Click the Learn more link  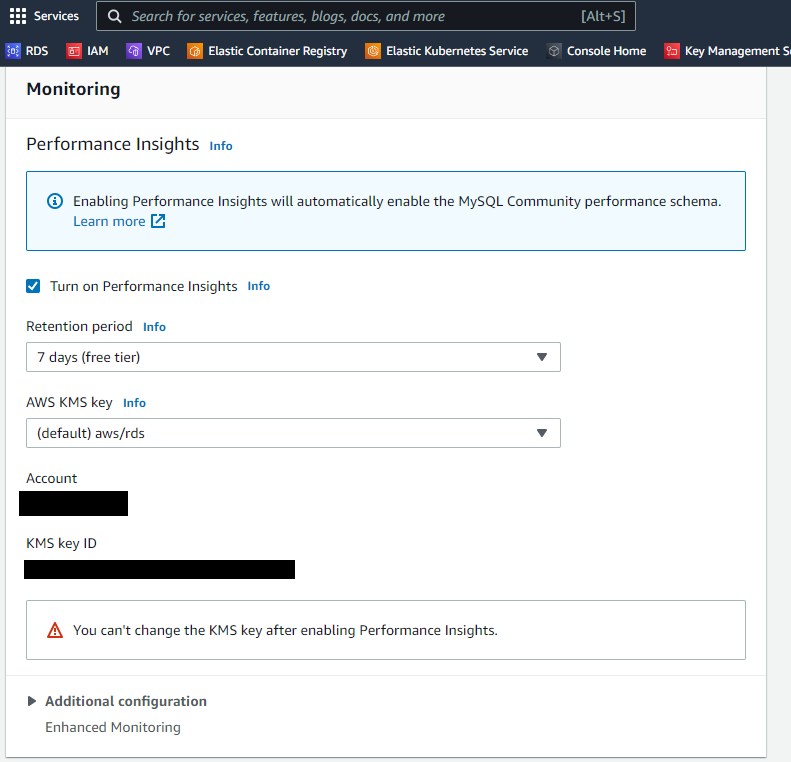(109, 221)
